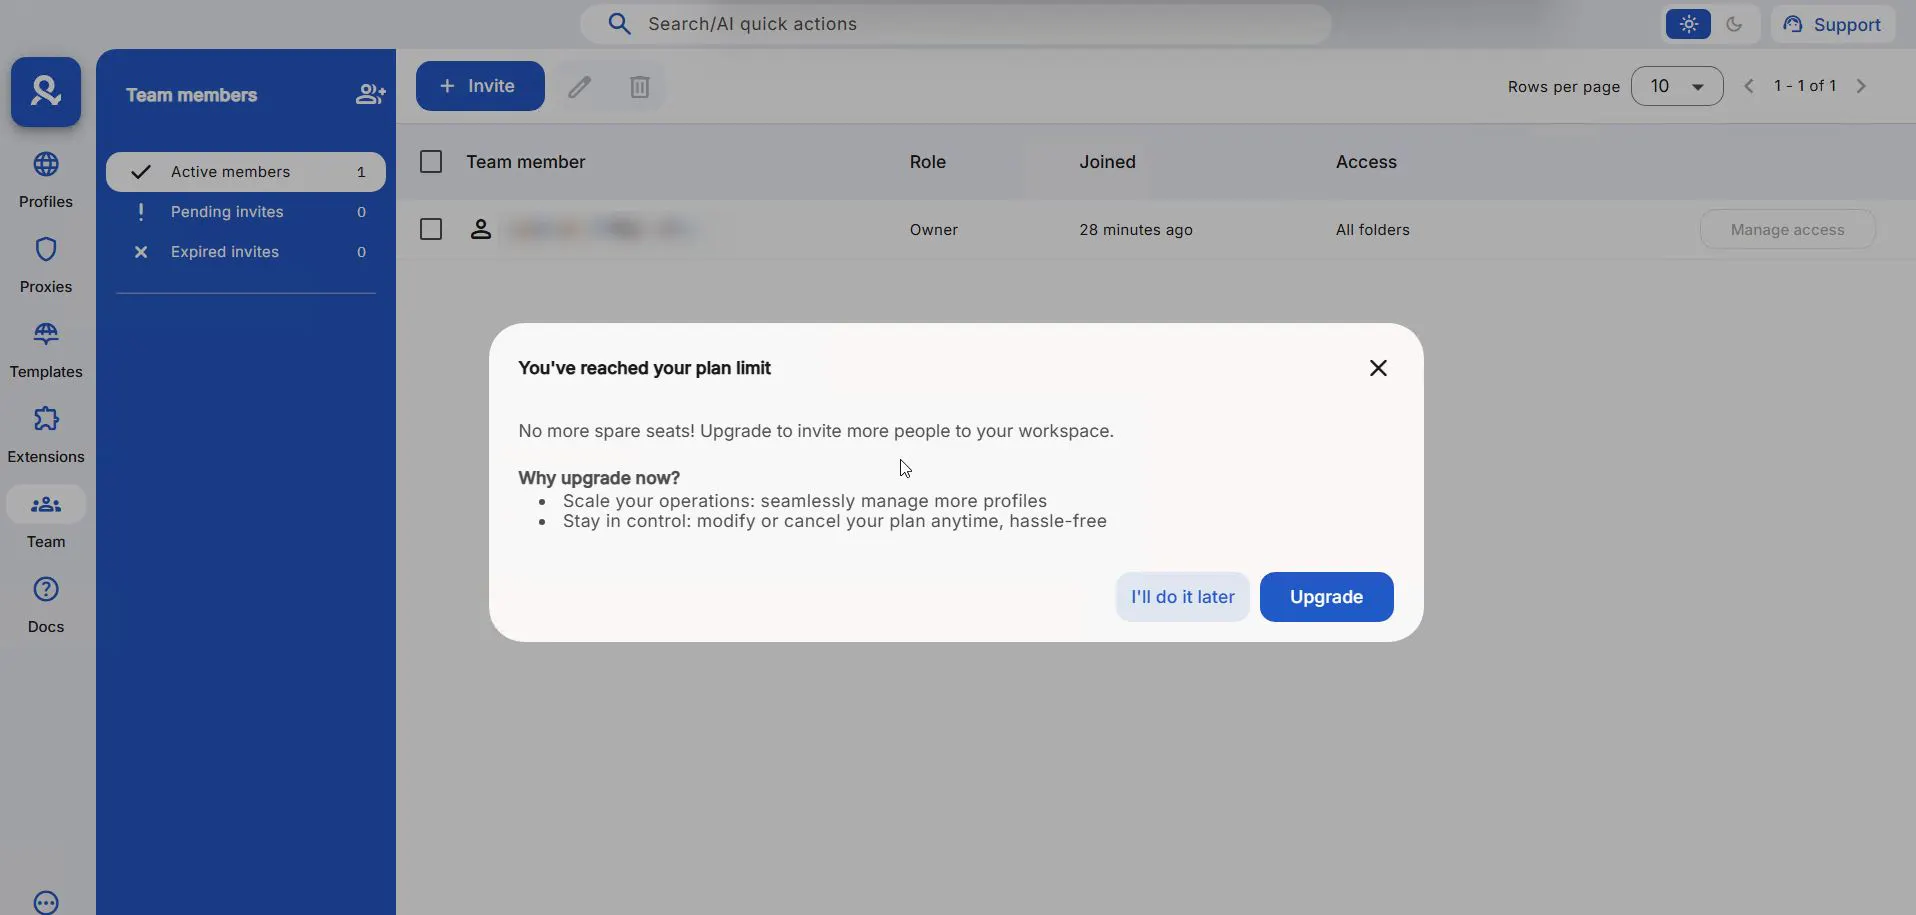Screen dimensions: 1916x915
Task: Open the Proxies shield icon
Action: pyautogui.click(x=46, y=250)
